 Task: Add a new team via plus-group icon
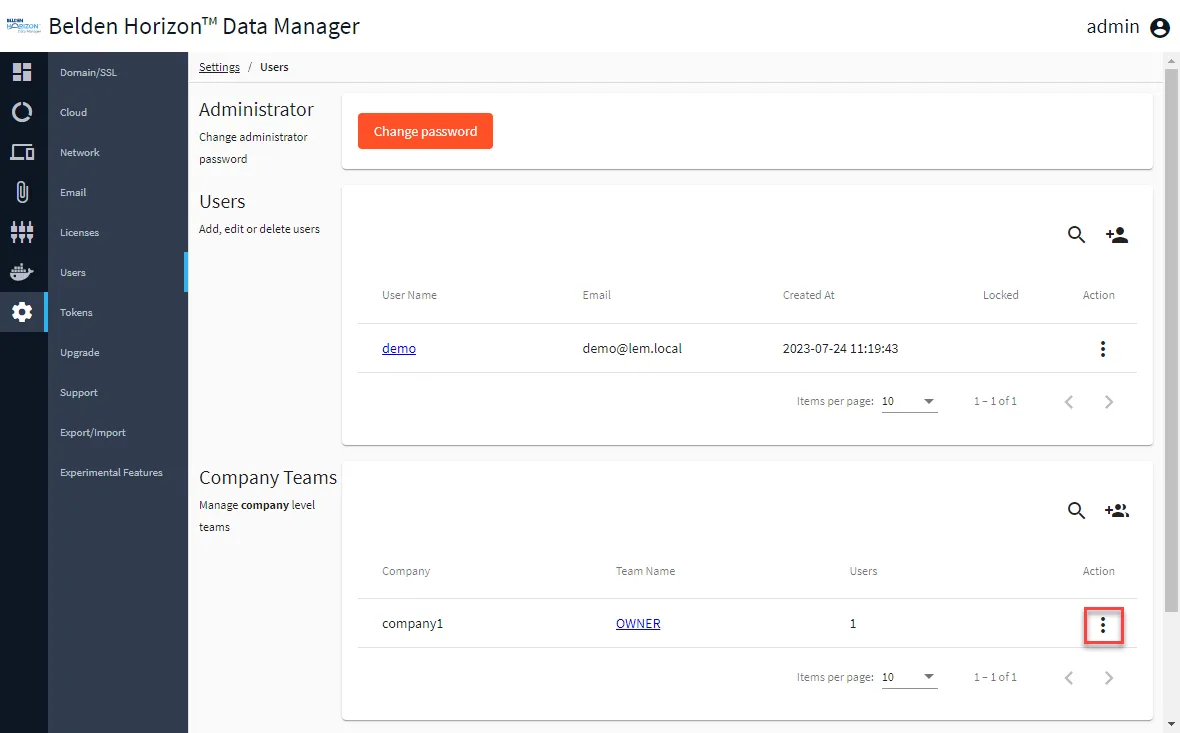1117,510
